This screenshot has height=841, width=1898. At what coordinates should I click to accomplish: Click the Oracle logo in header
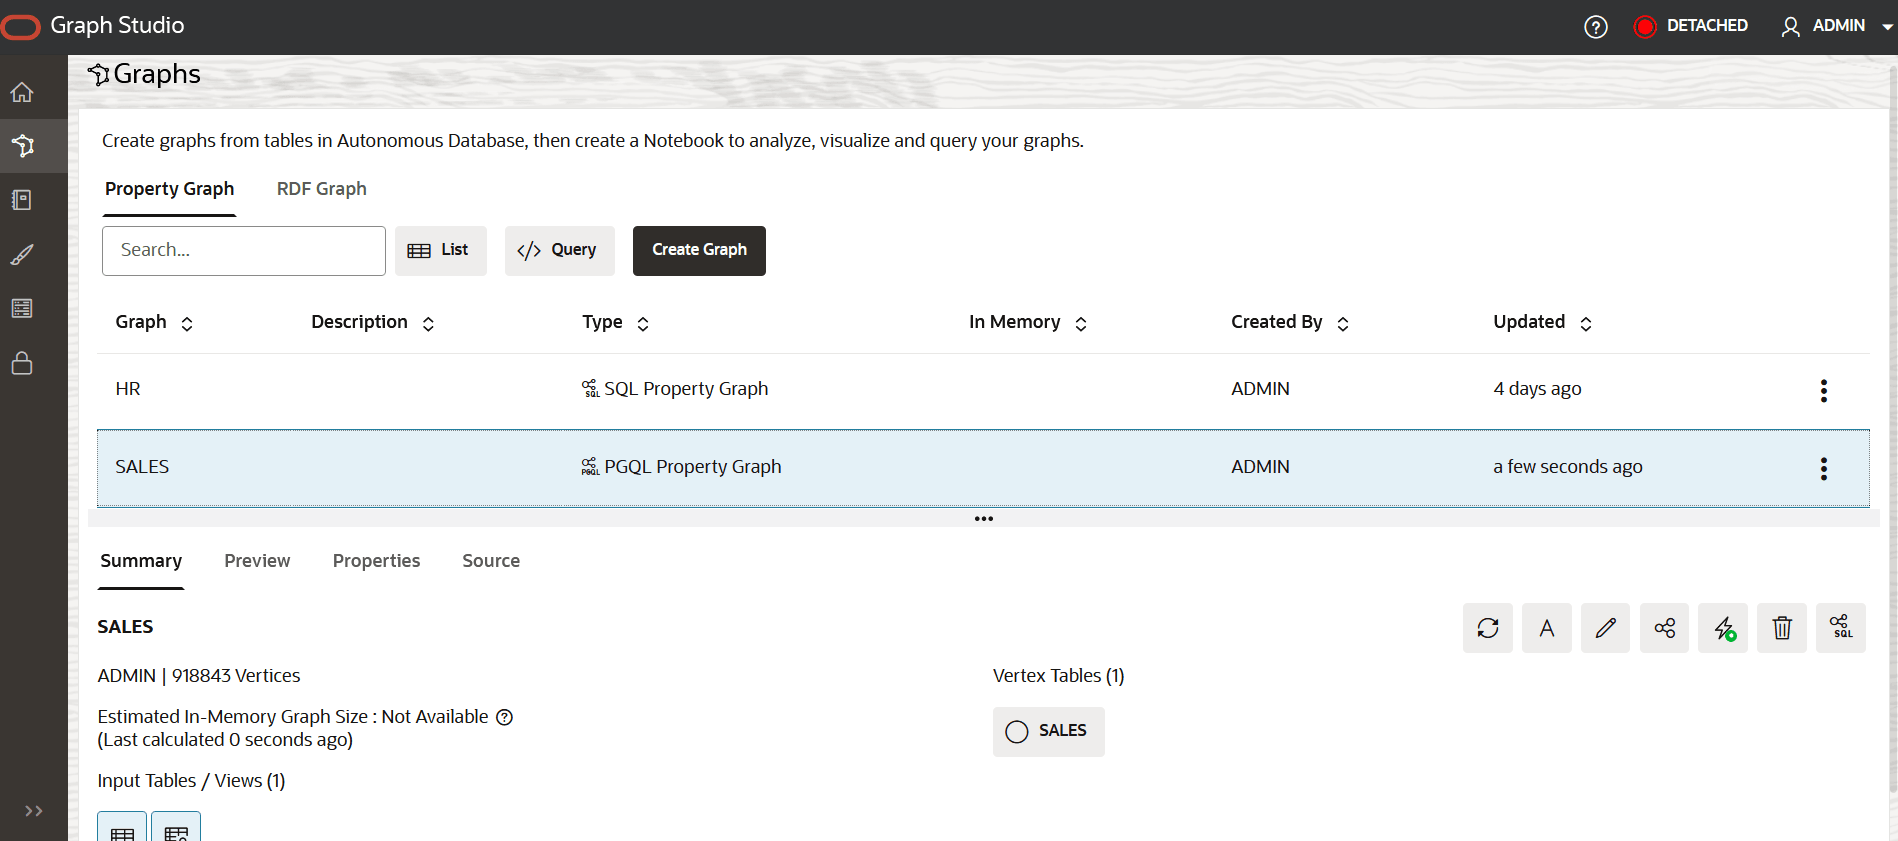pyautogui.click(x=20, y=27)
